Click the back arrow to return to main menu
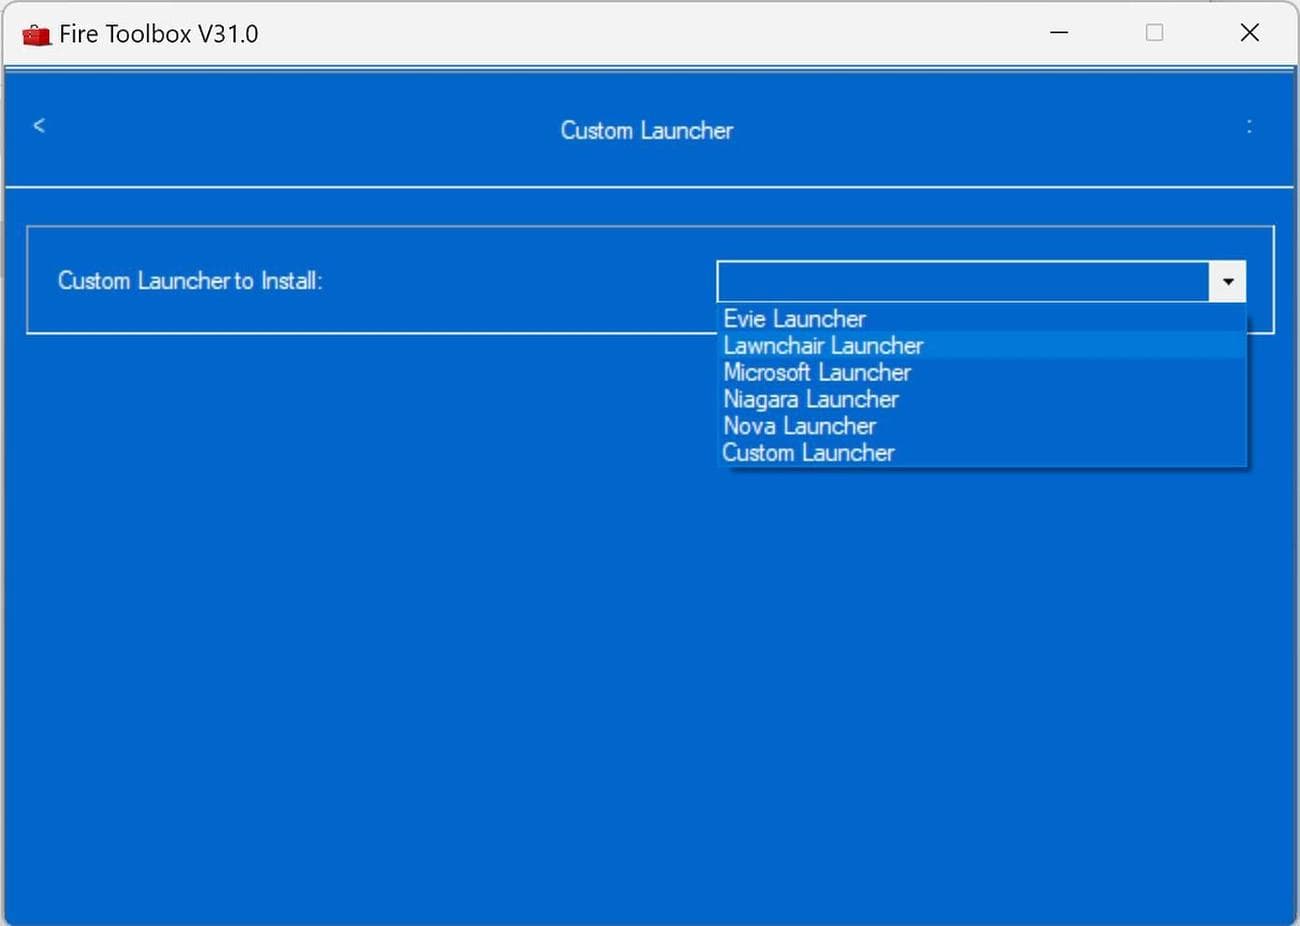Viewport: 1300px width, 926px height. [39, 126]
